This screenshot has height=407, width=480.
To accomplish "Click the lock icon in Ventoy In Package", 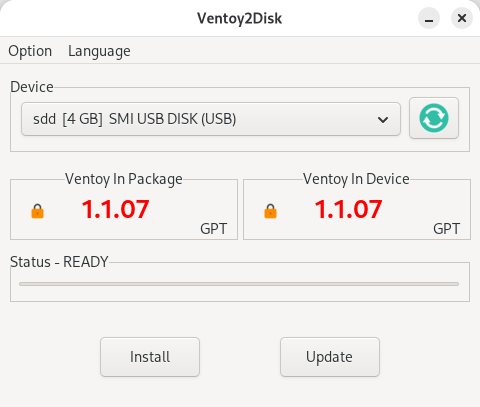I will point(38,211).
